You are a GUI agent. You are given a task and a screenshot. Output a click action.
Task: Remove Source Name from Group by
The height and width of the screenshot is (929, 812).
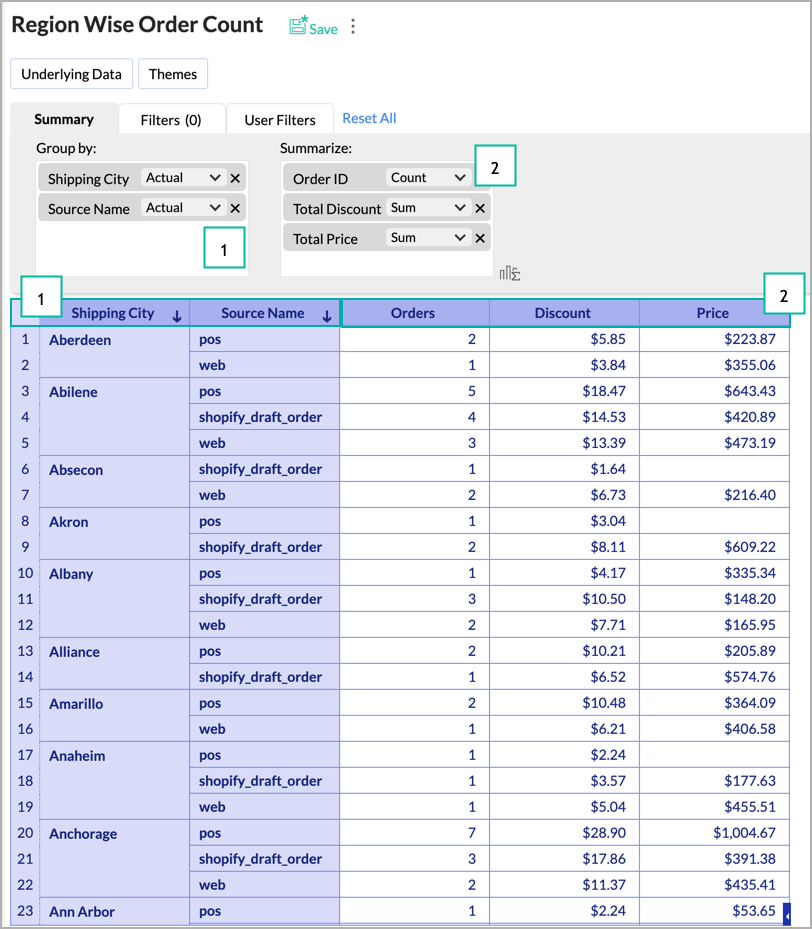pyautogui.click(x=237, y=207)
